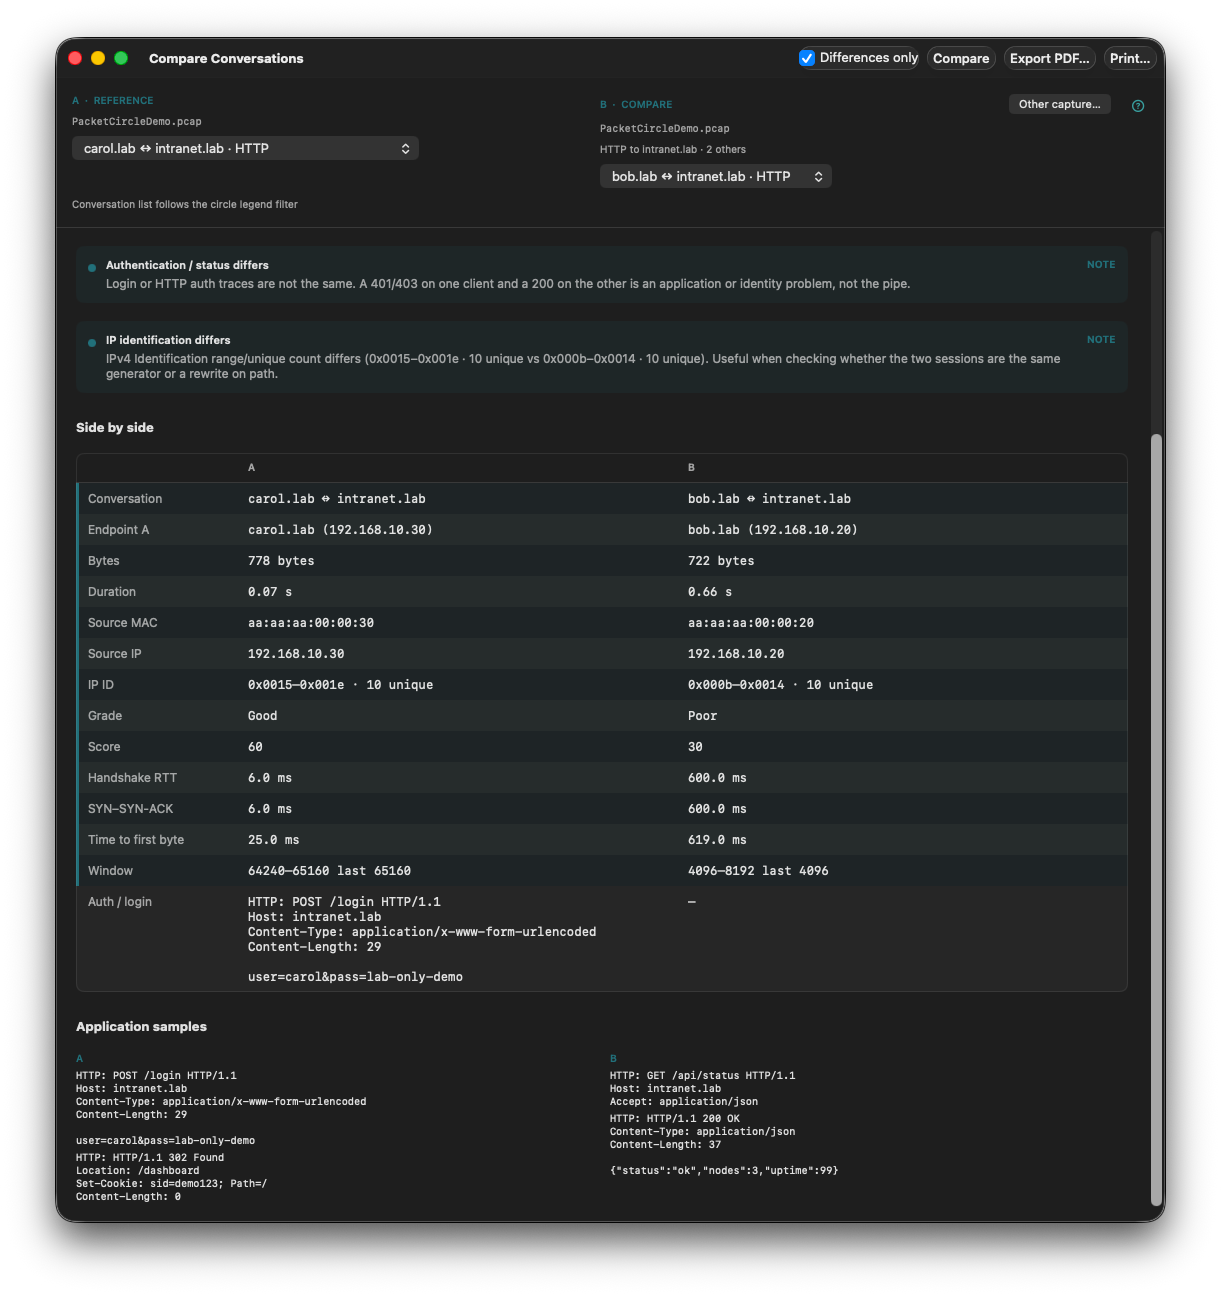Viewport: 1221px width, 1296px height.
Task: Click the 'HTTP: HTTP/1.1 302 Found' line
Action: point(150,1158)
